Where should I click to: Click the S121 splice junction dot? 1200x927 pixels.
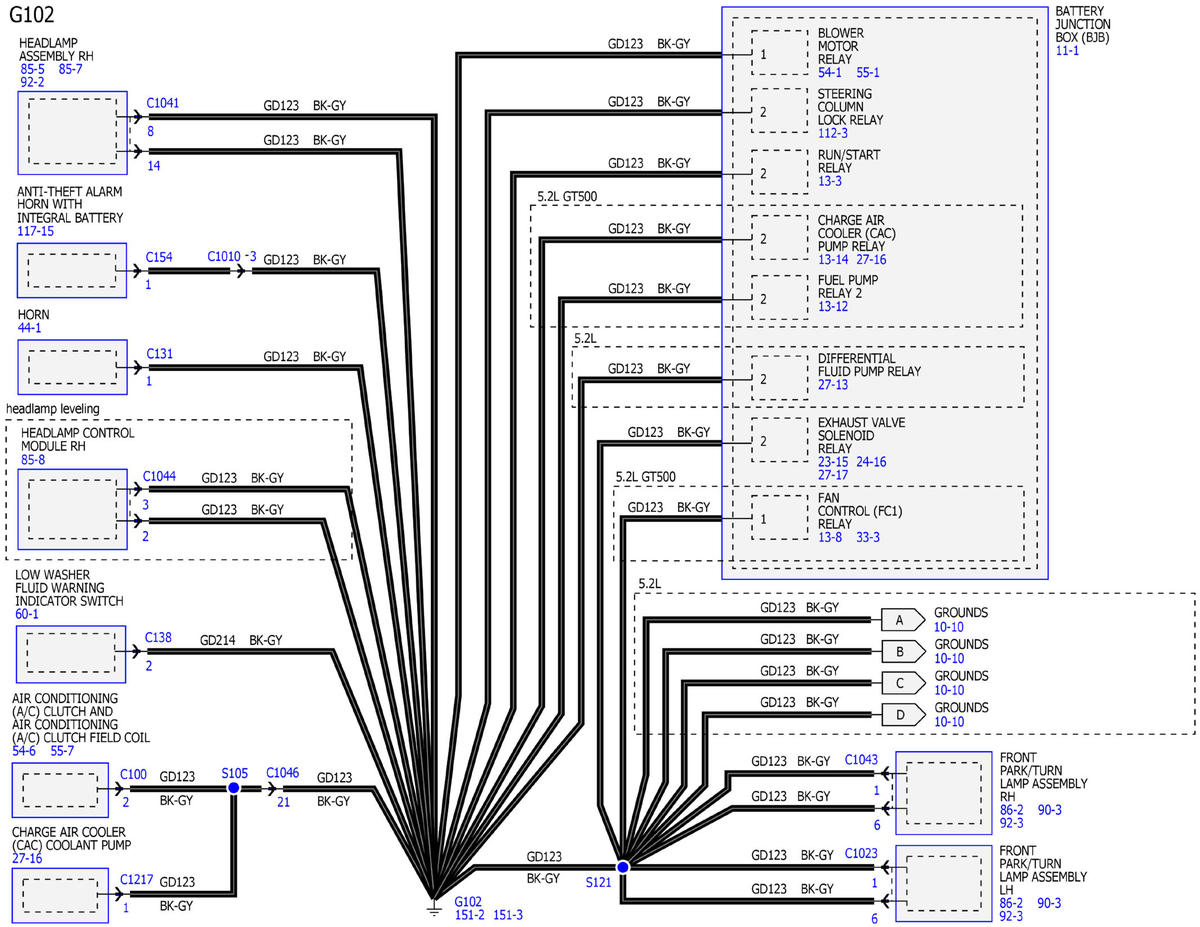tap(622, 867)
